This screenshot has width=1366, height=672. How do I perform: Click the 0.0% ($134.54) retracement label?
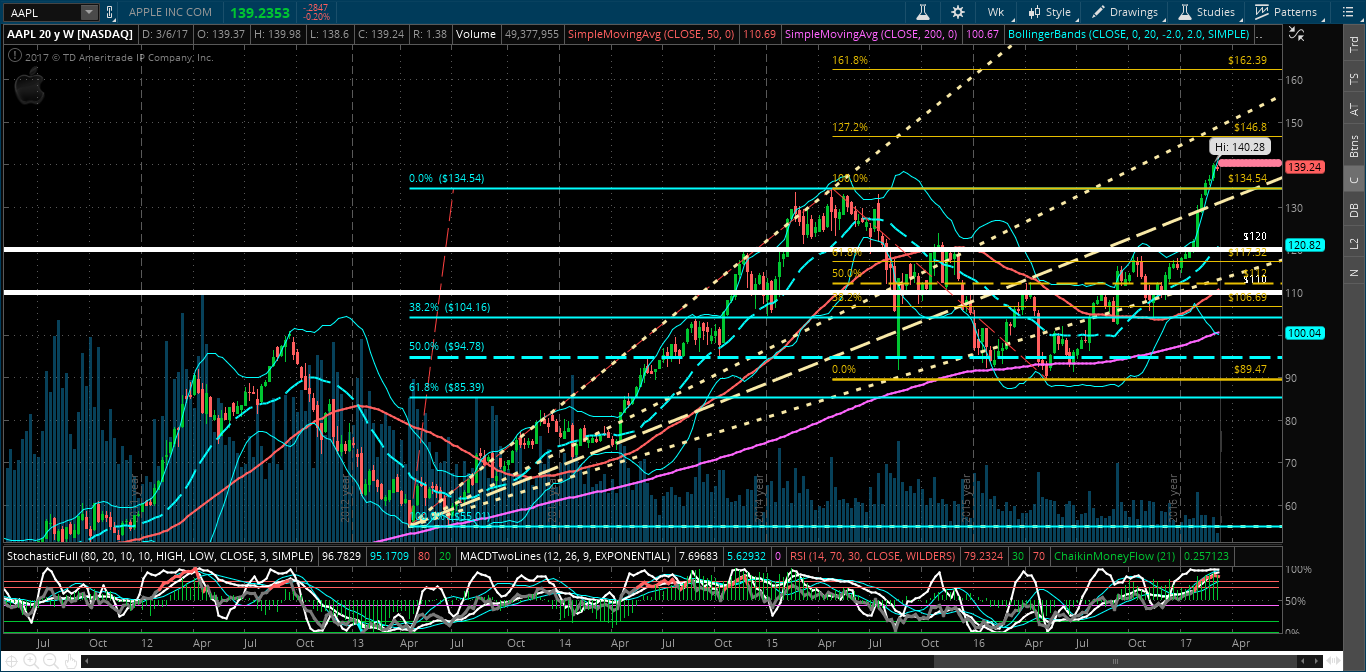(447, 178)
